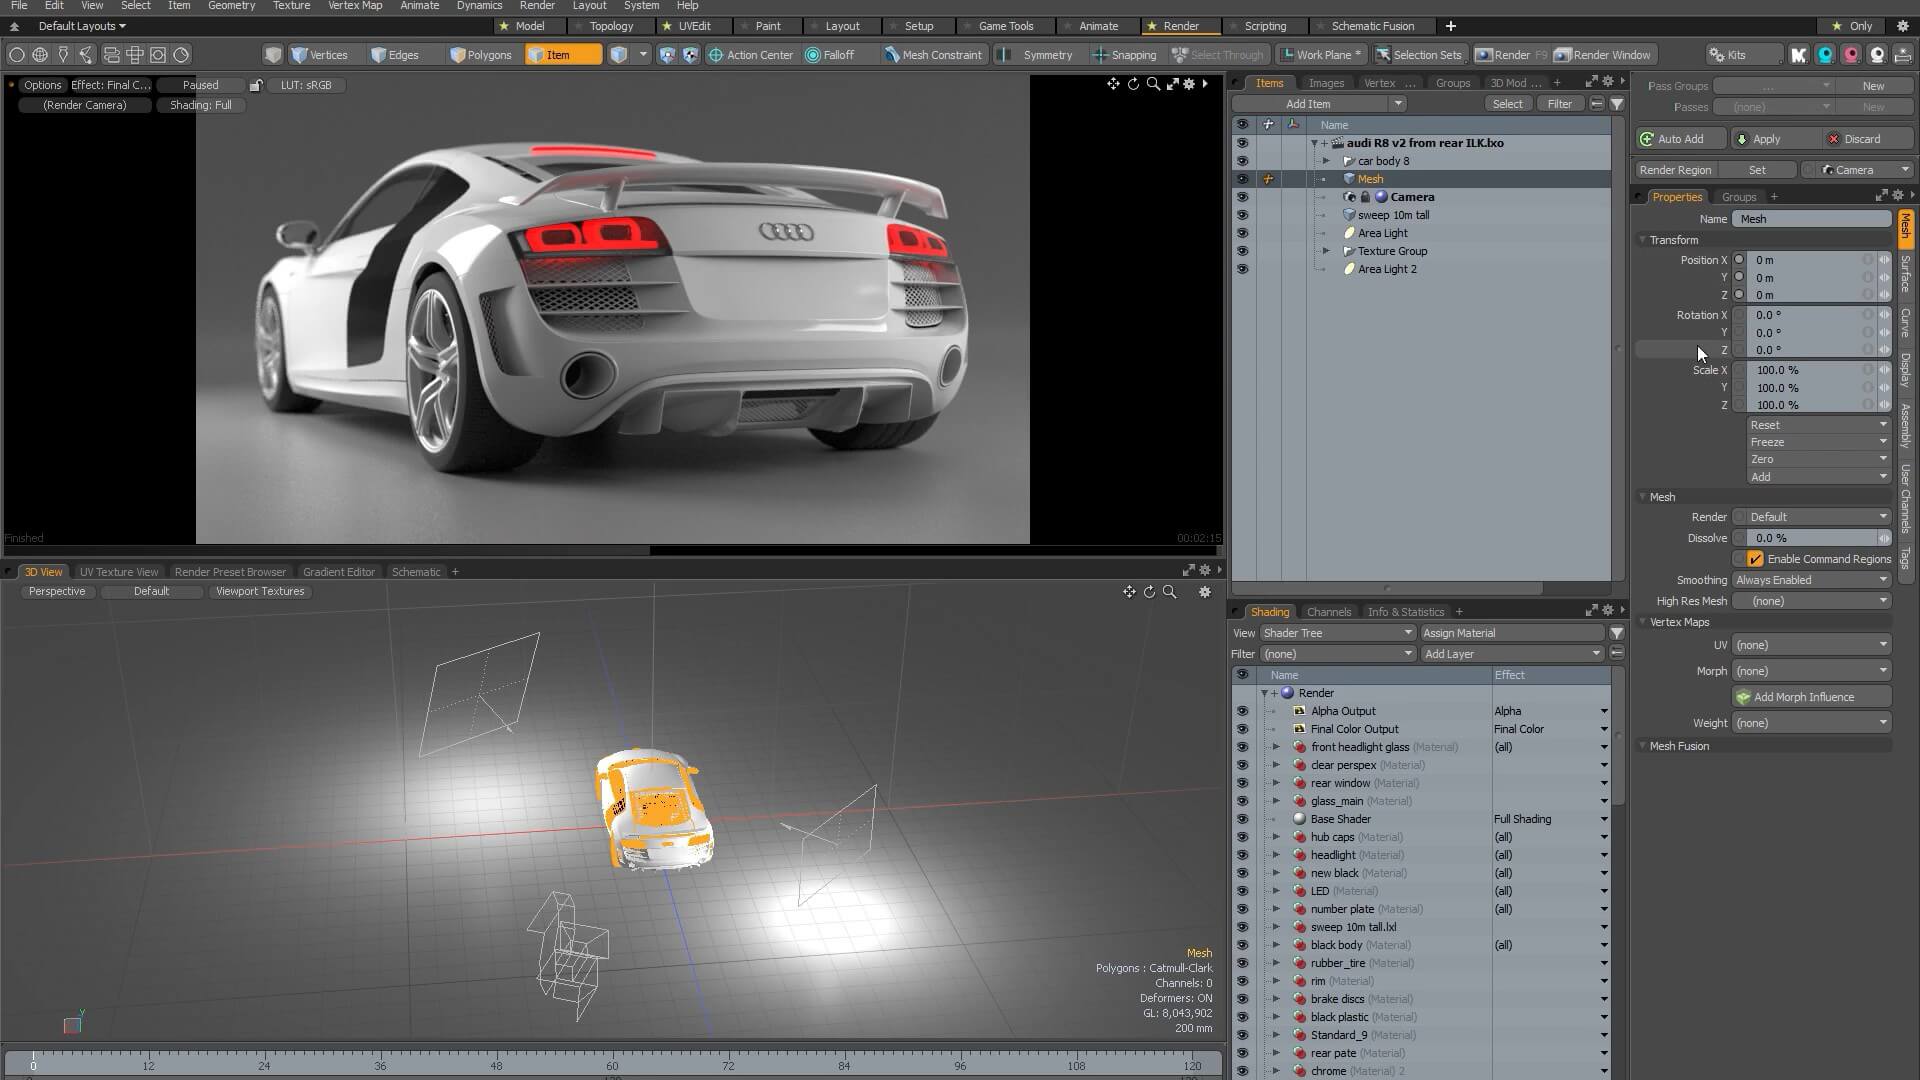The width and height of the screenshot is (1920, 1080).
Task: Open the Add Layer dropdown
Action: 1511,654
